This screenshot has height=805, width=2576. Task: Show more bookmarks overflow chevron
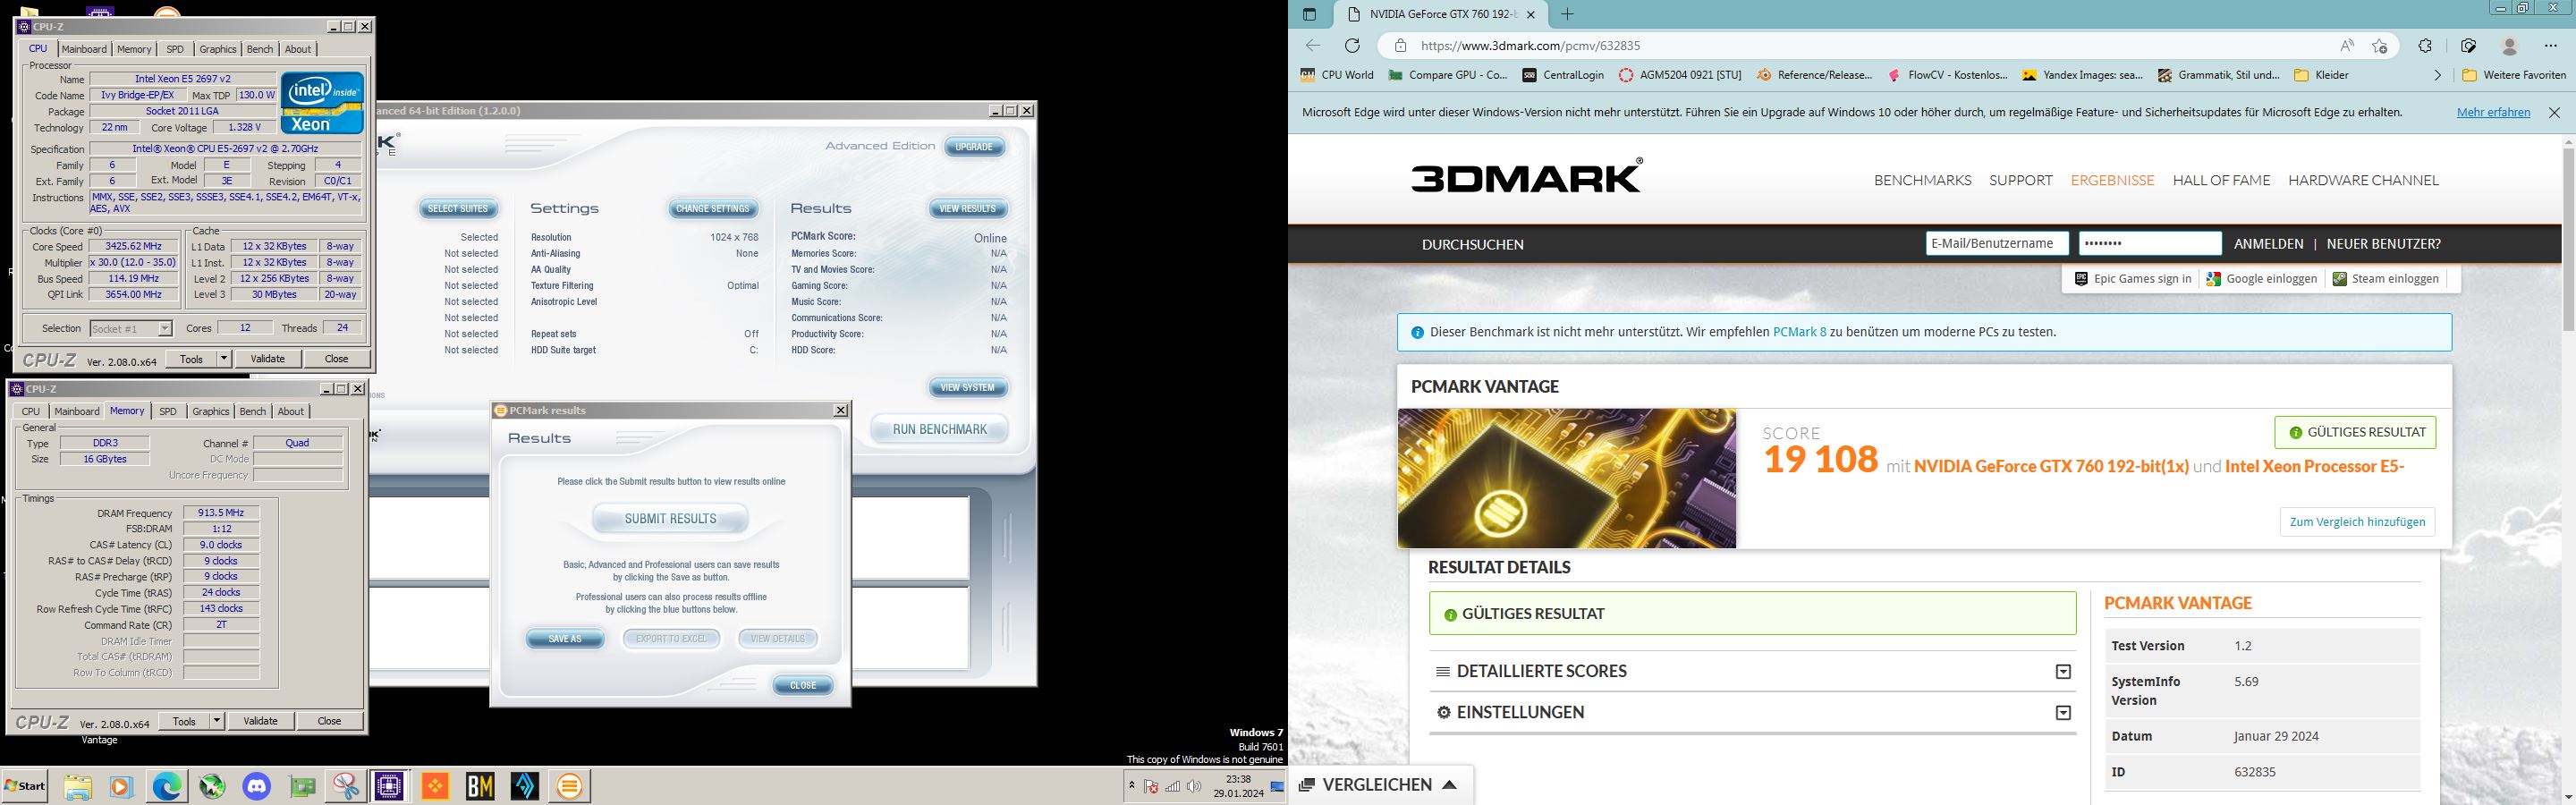point(2437,75)
